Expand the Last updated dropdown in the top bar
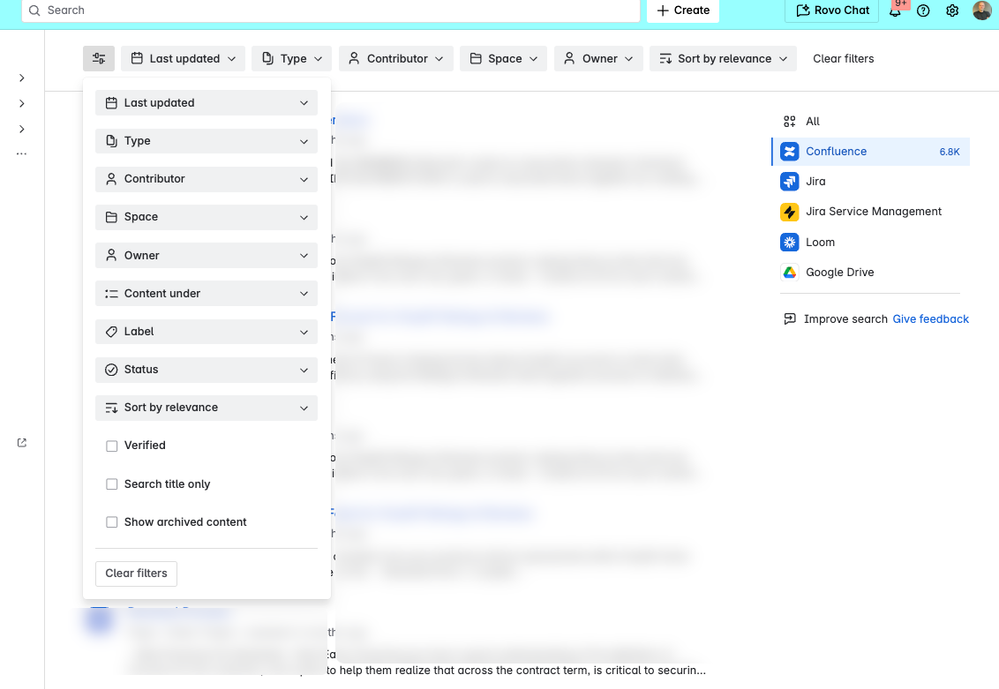The height and width of the screenshot is (689, 999). tap(183, 59)
